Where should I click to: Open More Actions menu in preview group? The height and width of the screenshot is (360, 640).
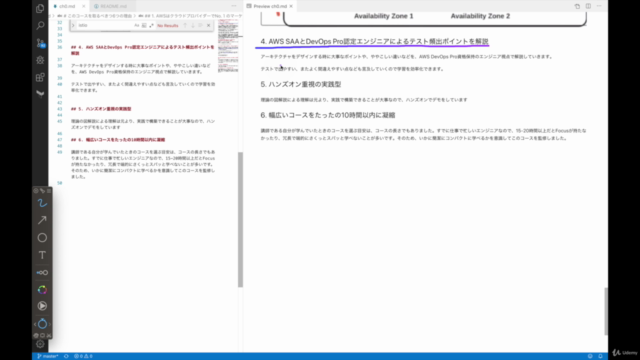599,6
